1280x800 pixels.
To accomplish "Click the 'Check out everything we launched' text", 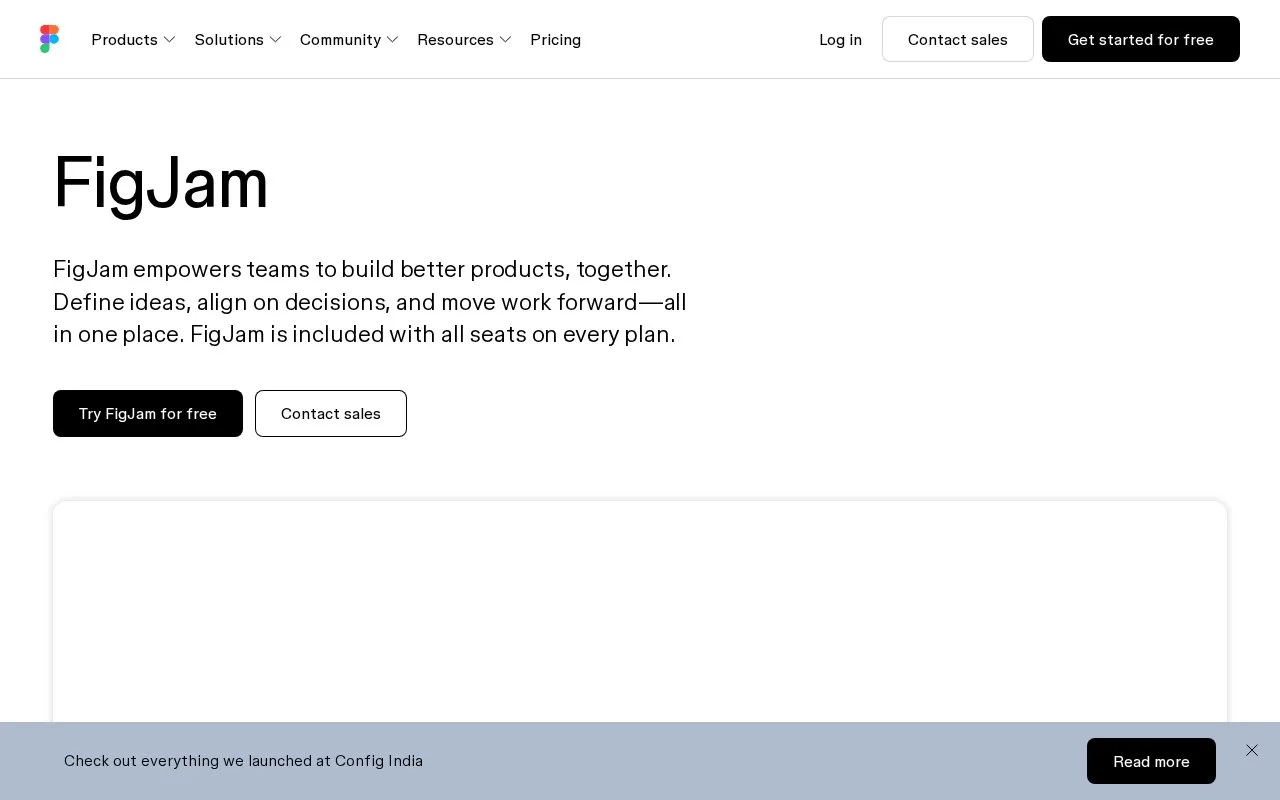I will coord(243,761).
